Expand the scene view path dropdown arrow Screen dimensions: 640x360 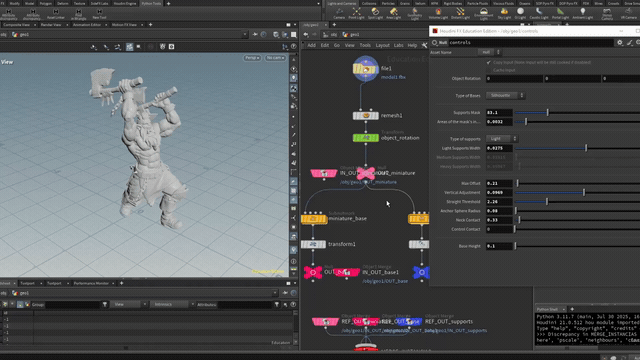244,35
